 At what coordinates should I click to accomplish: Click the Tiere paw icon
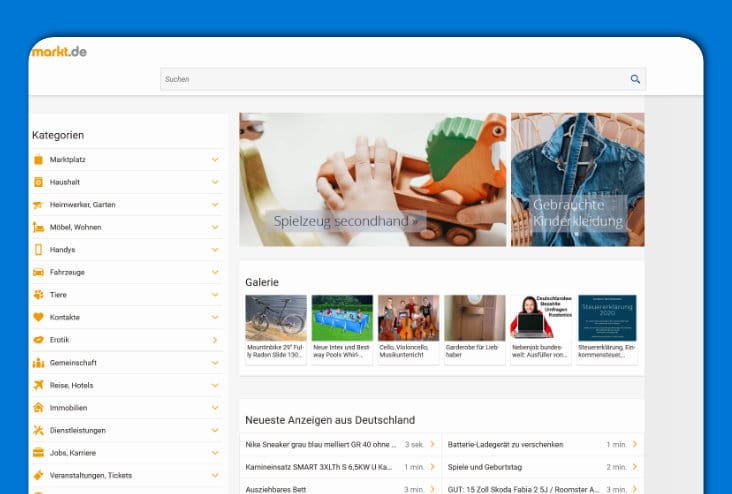(x=38, y=295)
